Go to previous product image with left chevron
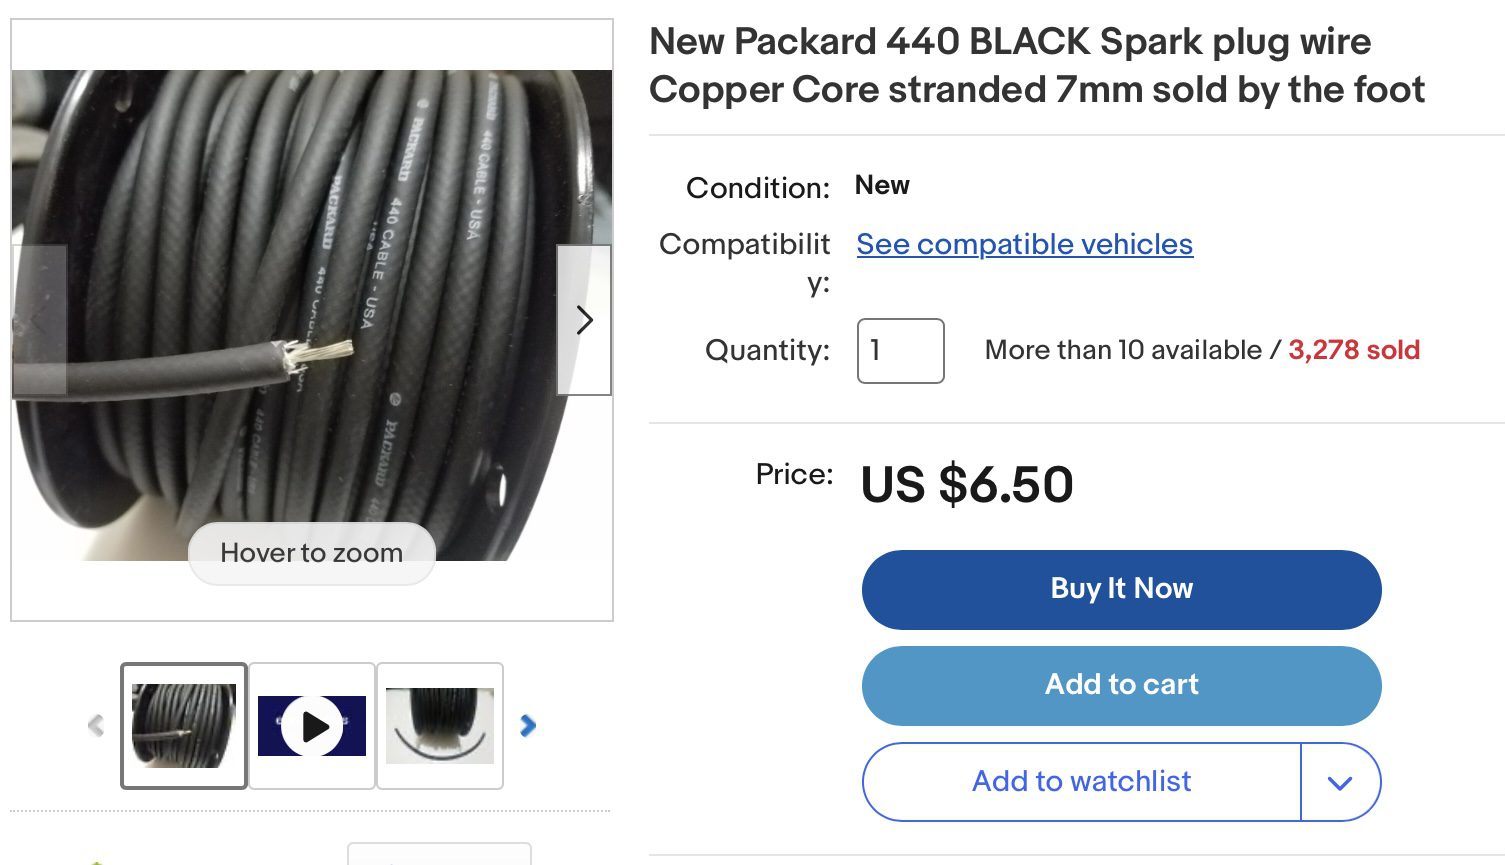This screenshot has width=1505, height=865. (x=39, y=320)
